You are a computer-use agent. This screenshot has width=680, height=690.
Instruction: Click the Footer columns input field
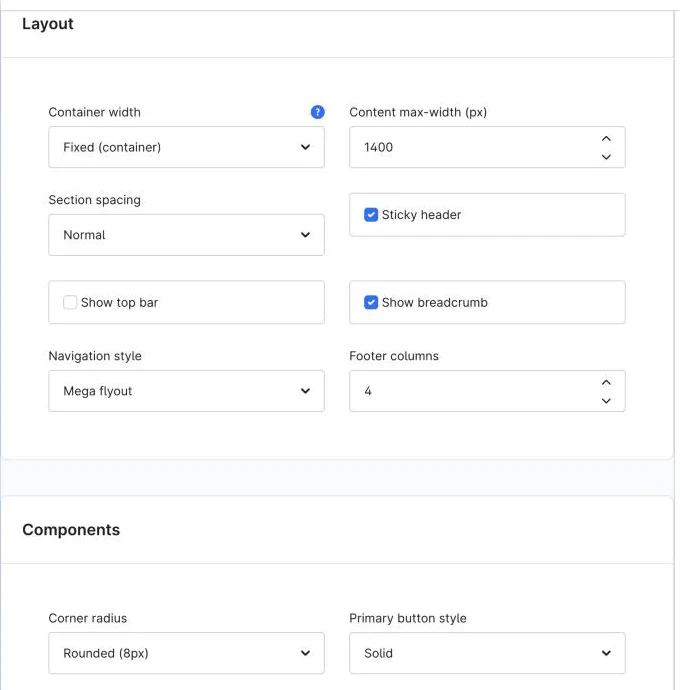[x=487, y=391]
